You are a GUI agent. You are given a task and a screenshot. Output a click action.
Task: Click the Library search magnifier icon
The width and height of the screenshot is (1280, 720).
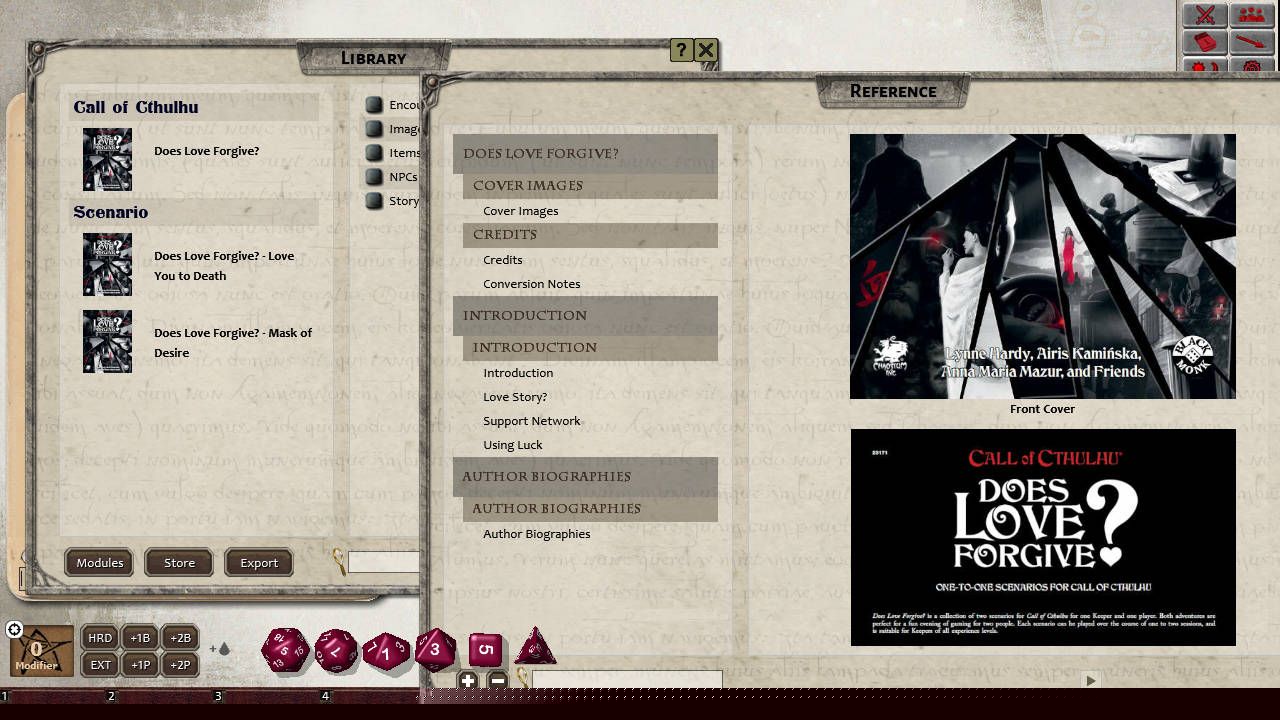(x=339, y=562)
